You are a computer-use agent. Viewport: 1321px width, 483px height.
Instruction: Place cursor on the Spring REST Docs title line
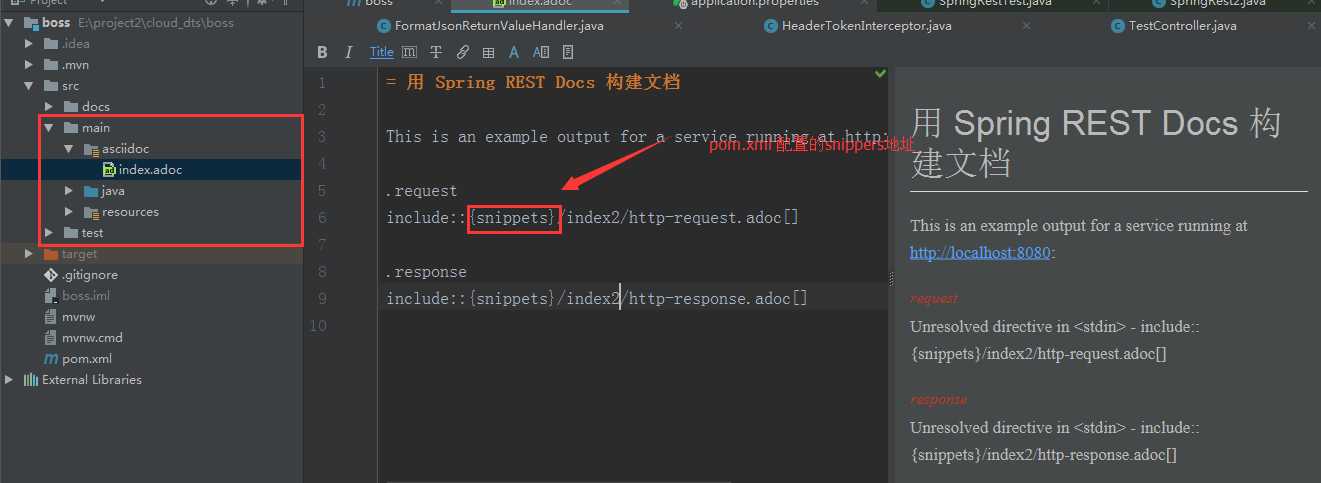533,83
